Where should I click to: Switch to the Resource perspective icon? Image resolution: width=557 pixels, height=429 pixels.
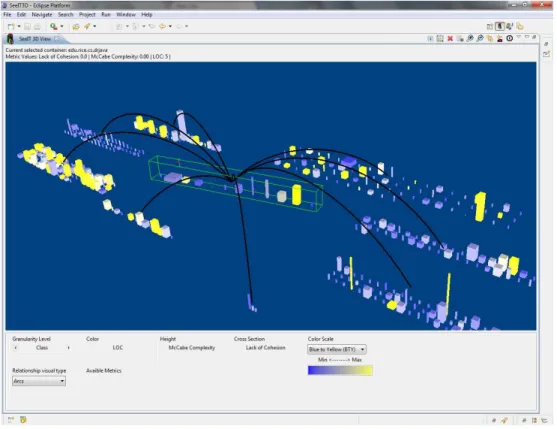coord(520,26)
